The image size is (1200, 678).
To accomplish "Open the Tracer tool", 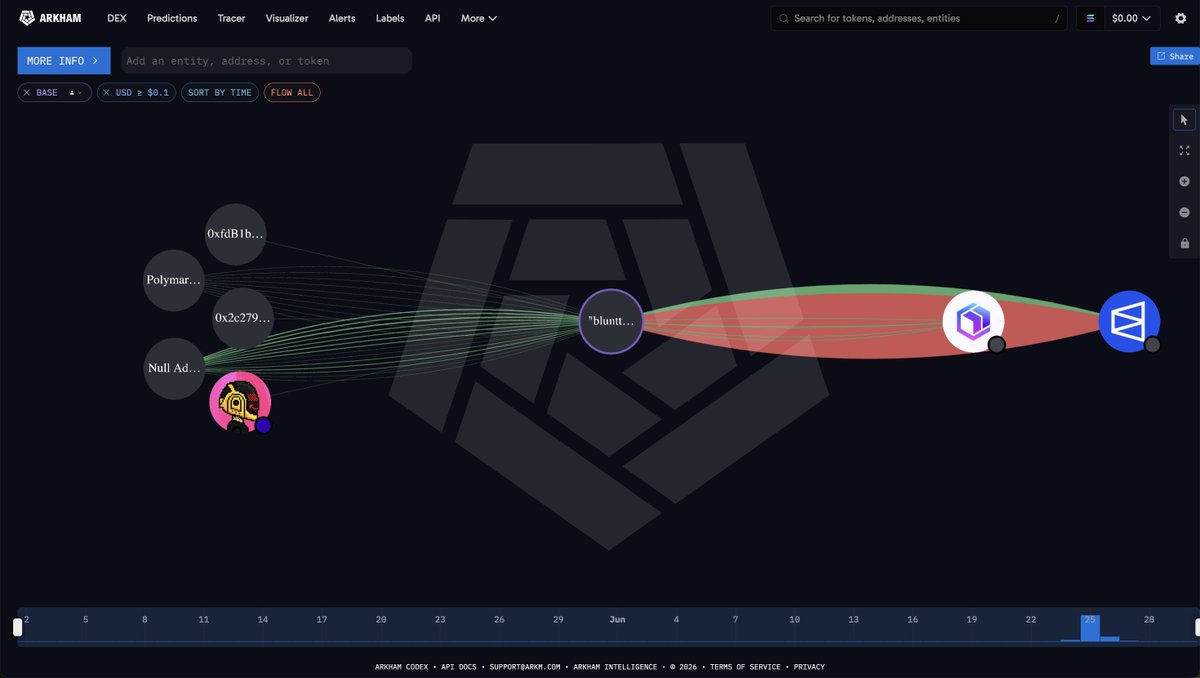I will click(x=231, y=18).
